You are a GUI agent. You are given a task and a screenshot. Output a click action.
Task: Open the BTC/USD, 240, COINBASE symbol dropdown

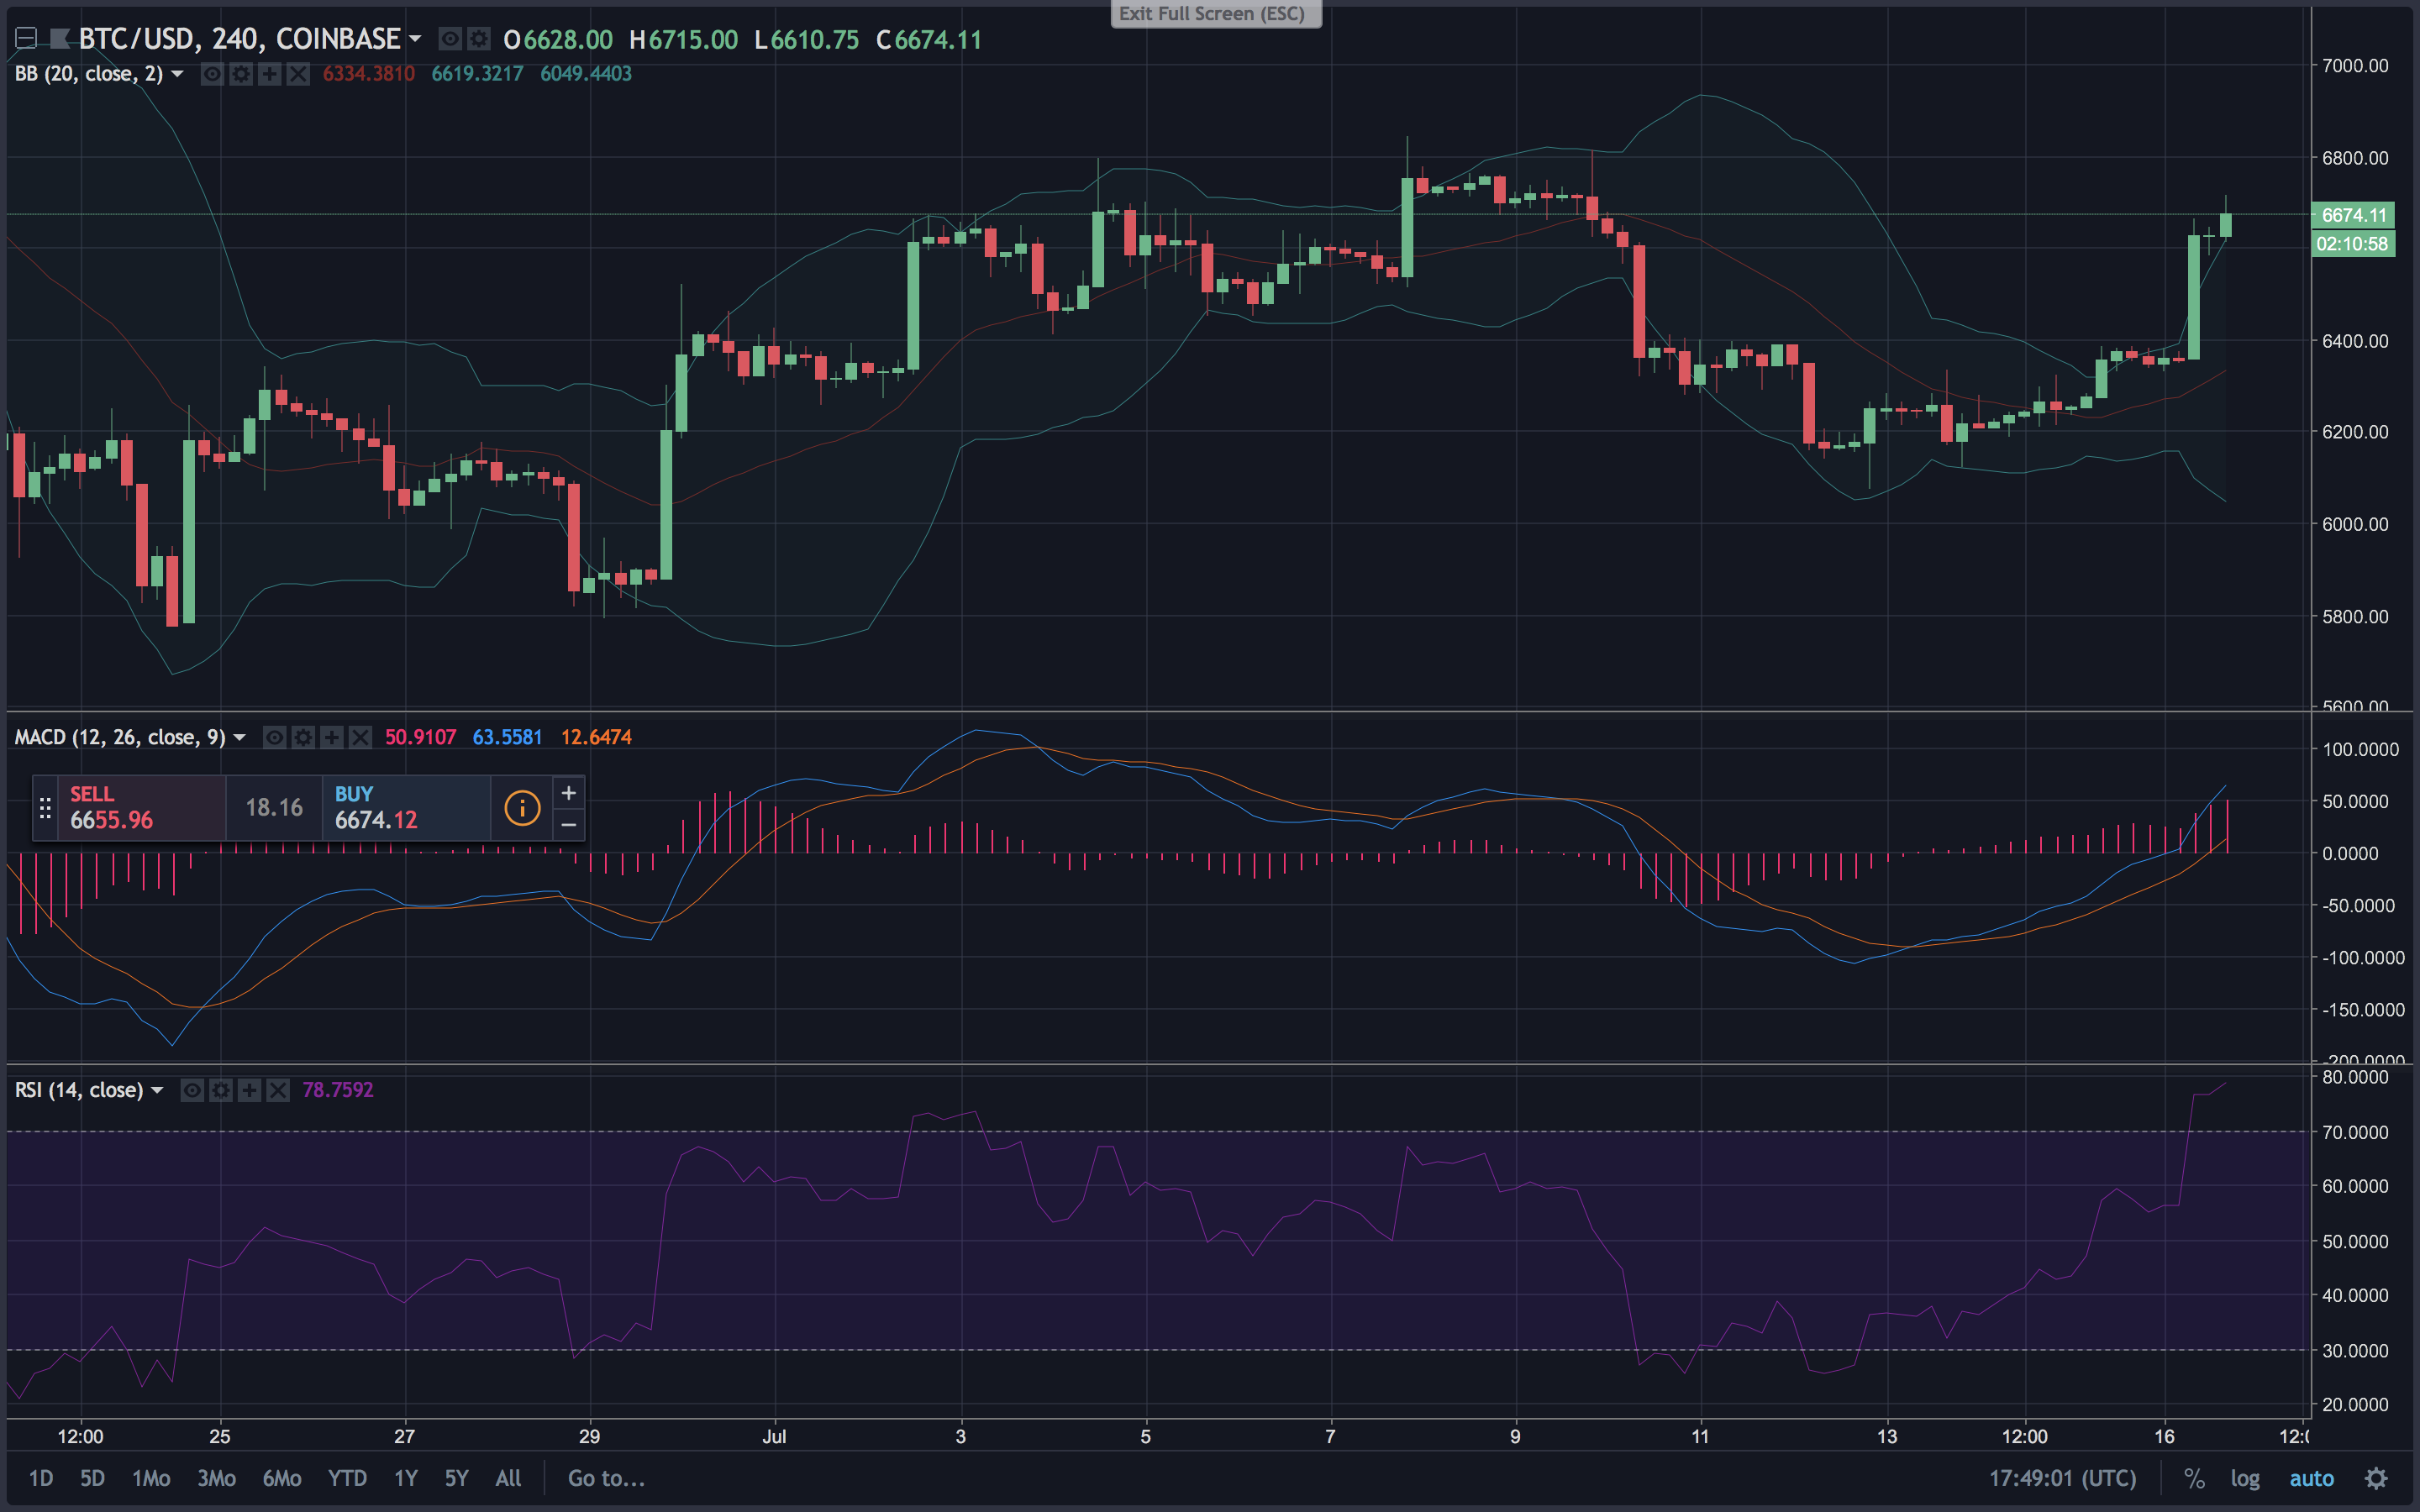tap(415, 39)
